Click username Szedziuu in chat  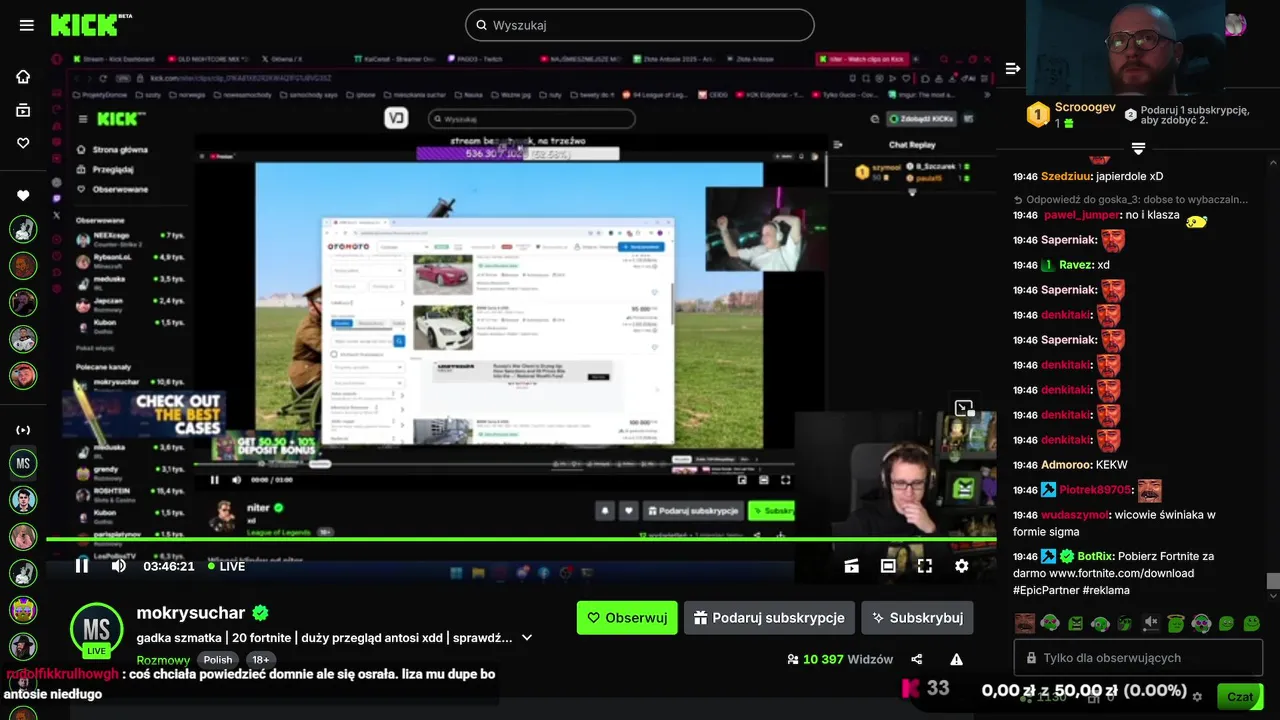tap(1067, 176)
